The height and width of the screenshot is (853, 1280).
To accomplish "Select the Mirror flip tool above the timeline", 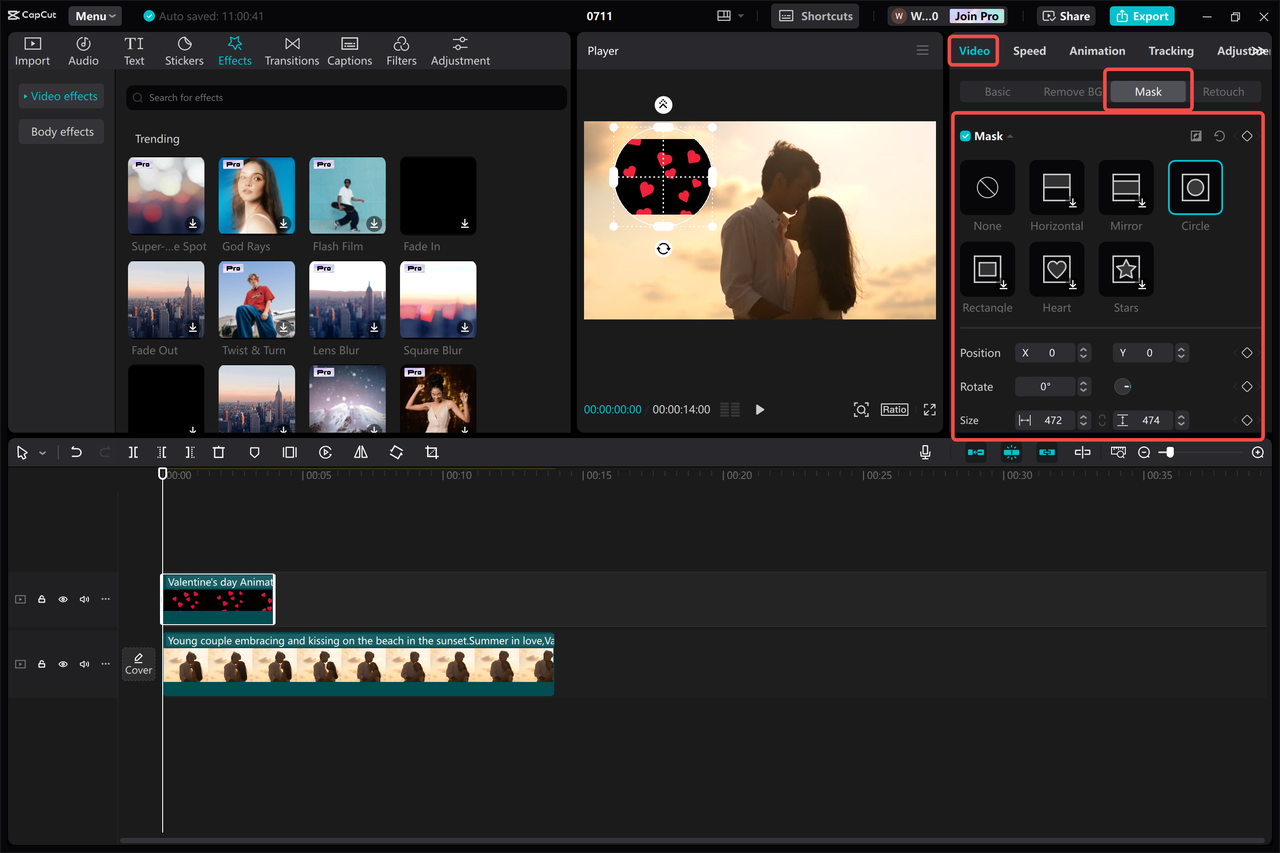I will click(361, 452).
